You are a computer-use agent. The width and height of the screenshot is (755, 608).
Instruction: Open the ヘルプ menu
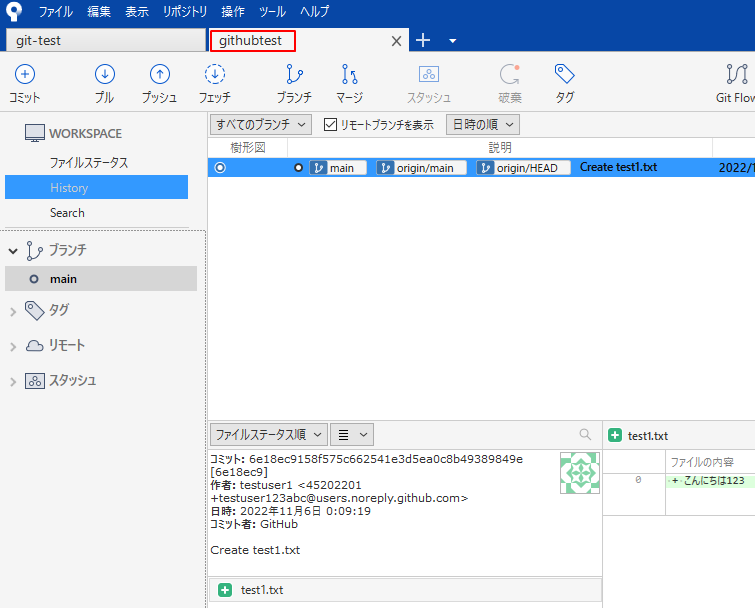[x=314, y=12]
